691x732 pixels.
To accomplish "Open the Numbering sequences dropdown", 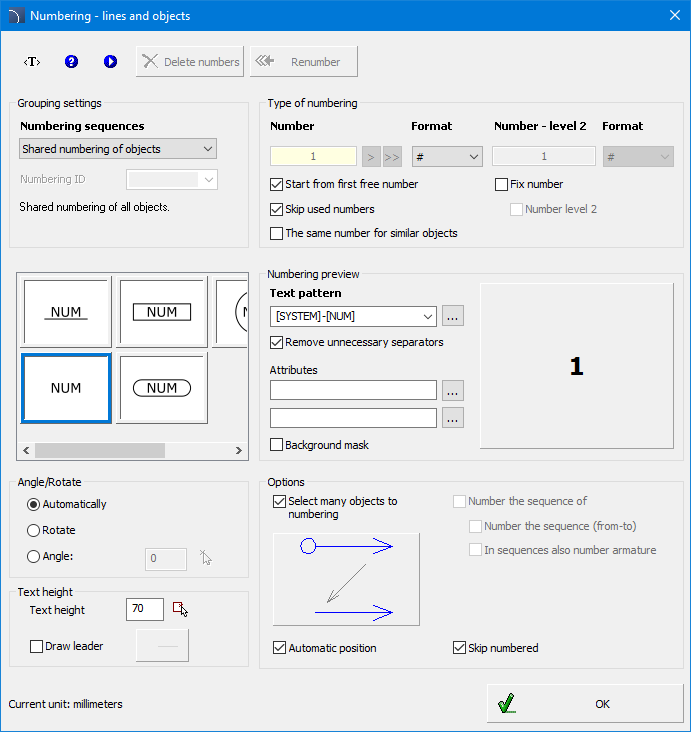I will [x=118, y=149].
